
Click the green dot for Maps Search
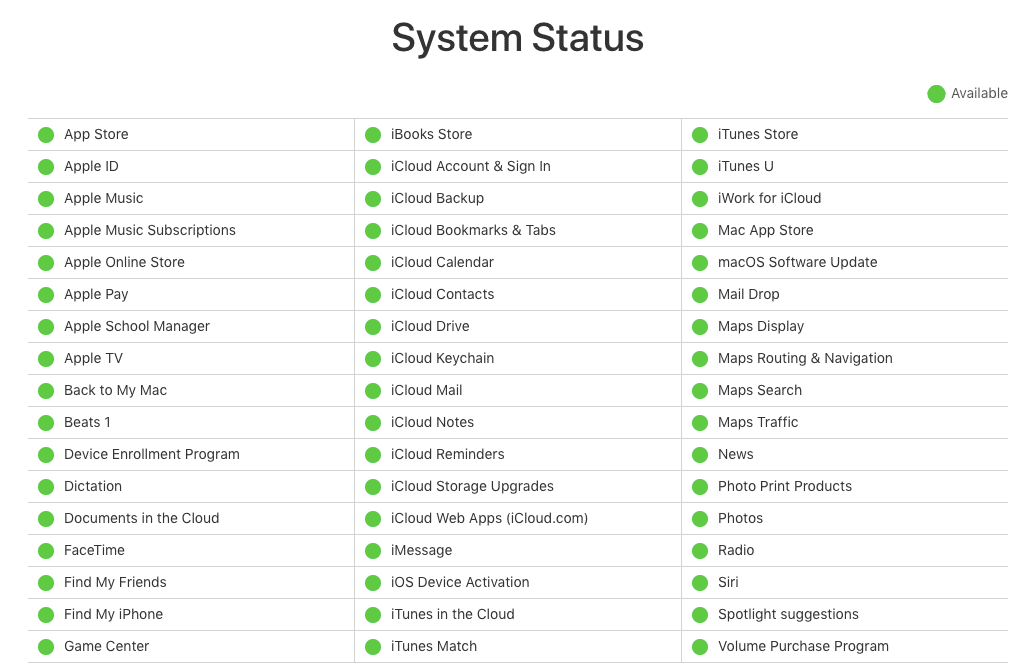(700, 391)
